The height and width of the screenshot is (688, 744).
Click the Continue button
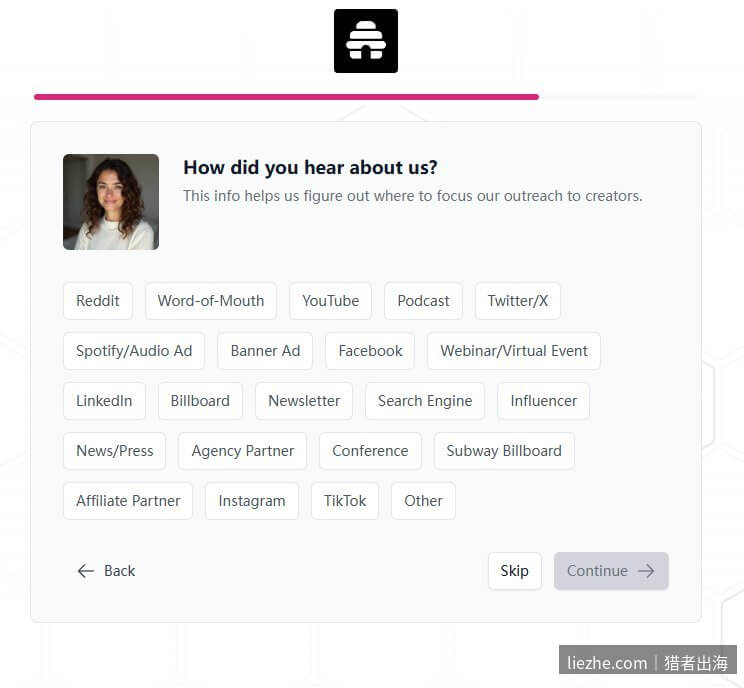pos(611,571)
